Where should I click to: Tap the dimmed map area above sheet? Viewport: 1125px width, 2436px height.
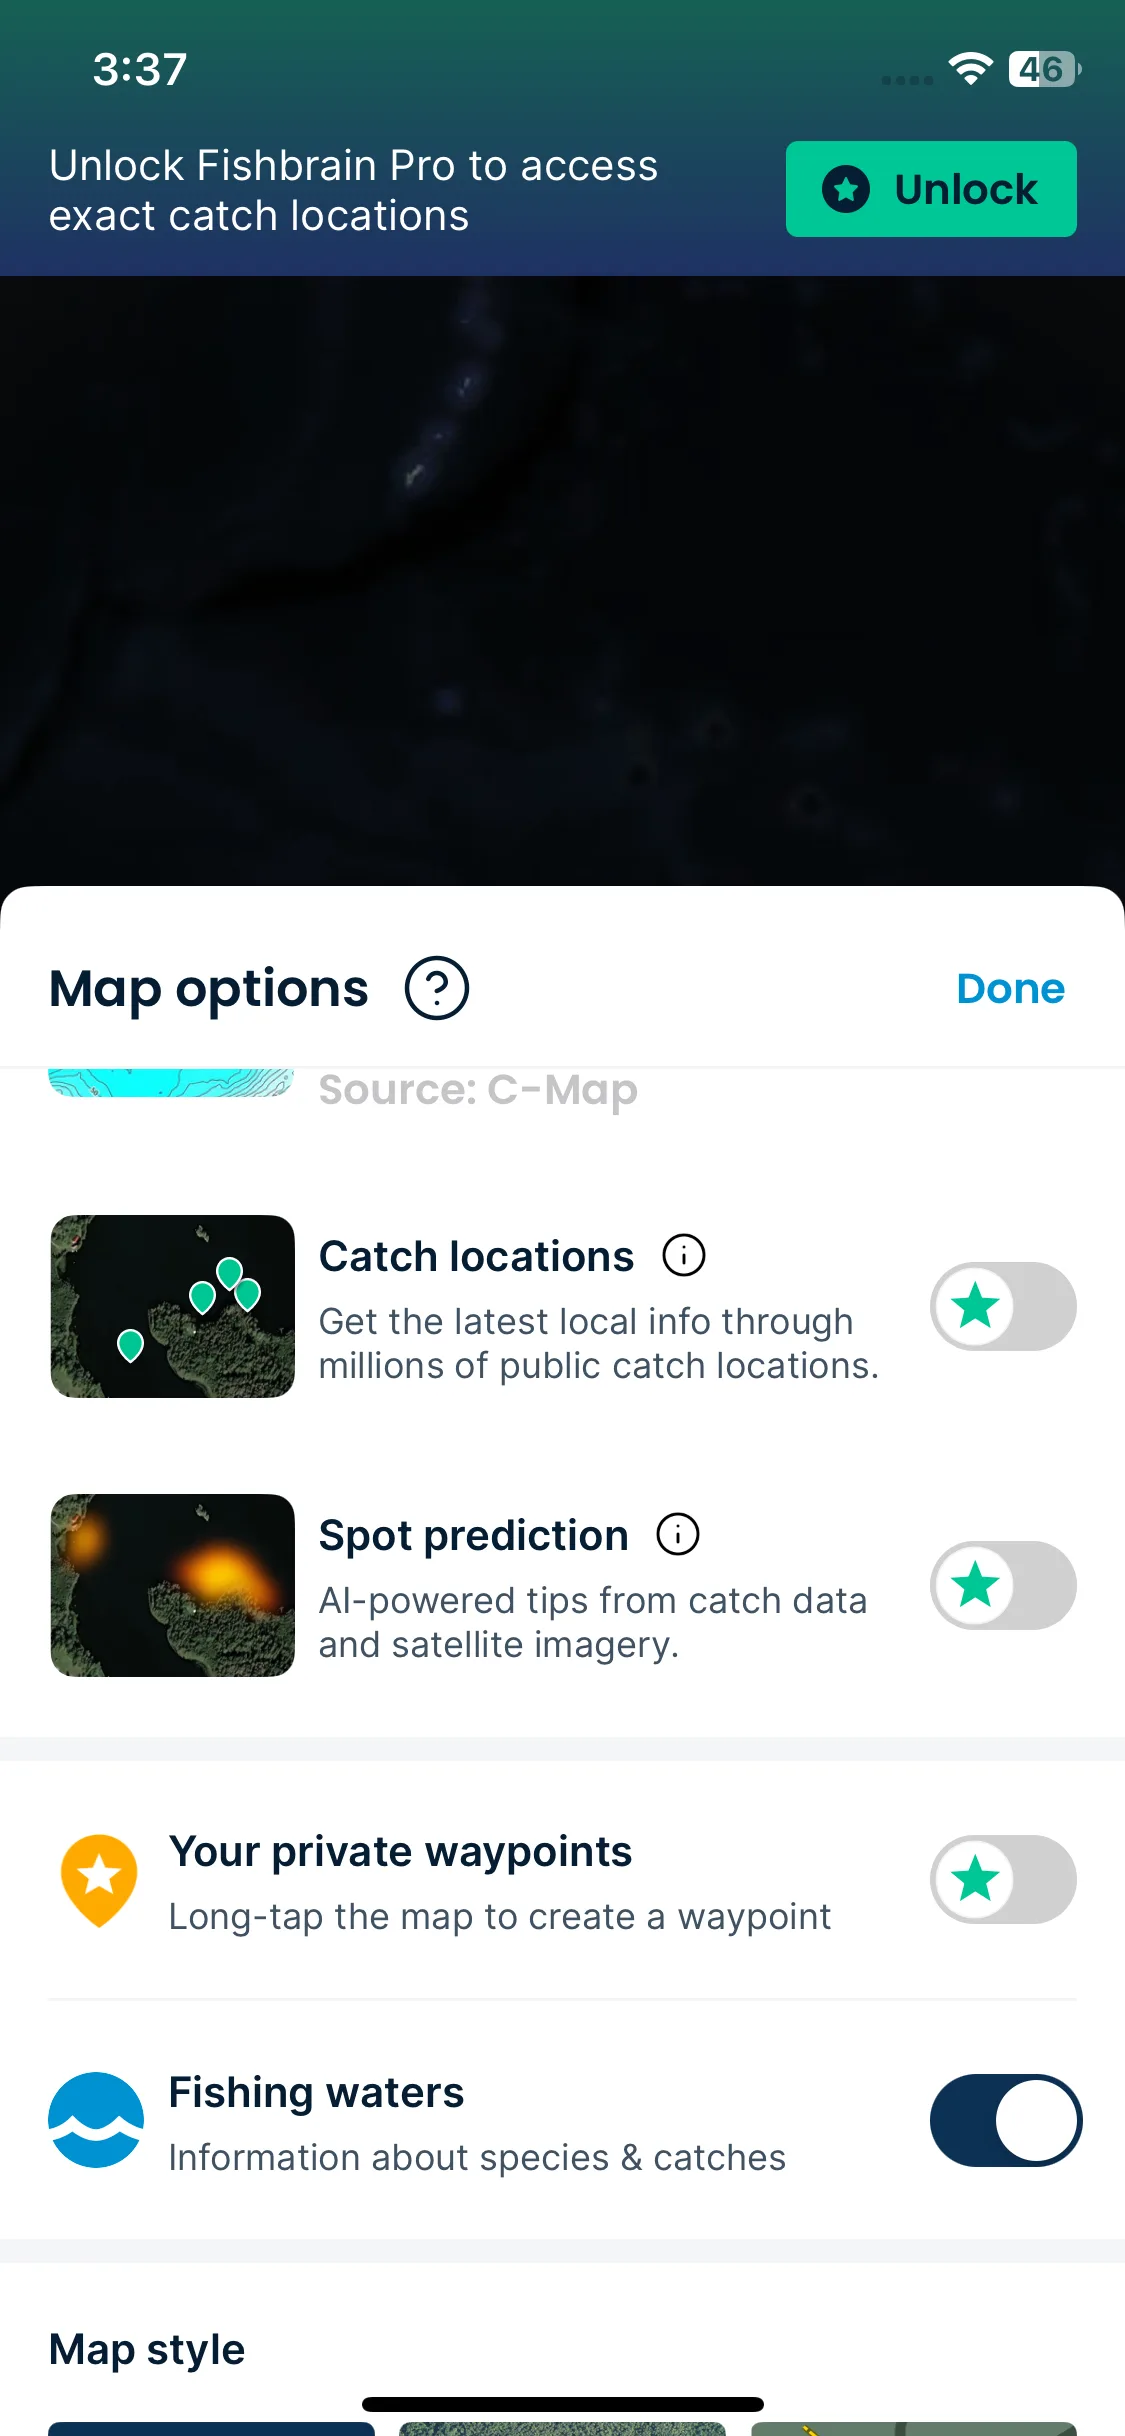[x=562, y=580]
